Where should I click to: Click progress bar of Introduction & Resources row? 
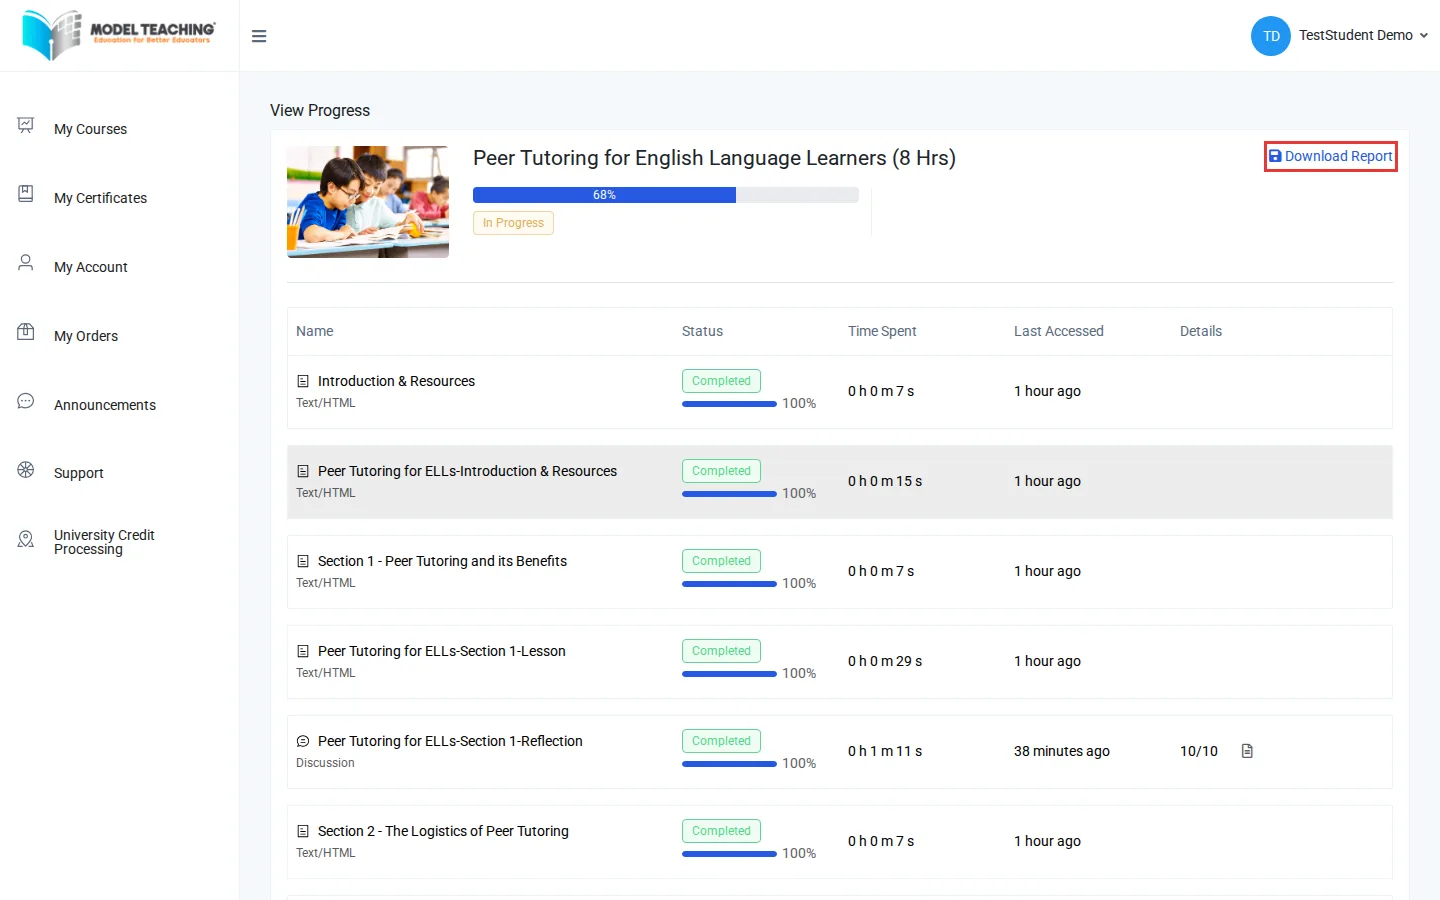pyautogui.click(x=729, y=404)
